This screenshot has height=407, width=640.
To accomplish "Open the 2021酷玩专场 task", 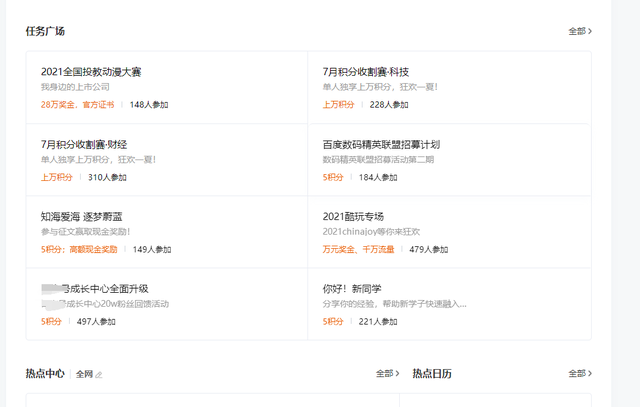I will tap(353, 216).
